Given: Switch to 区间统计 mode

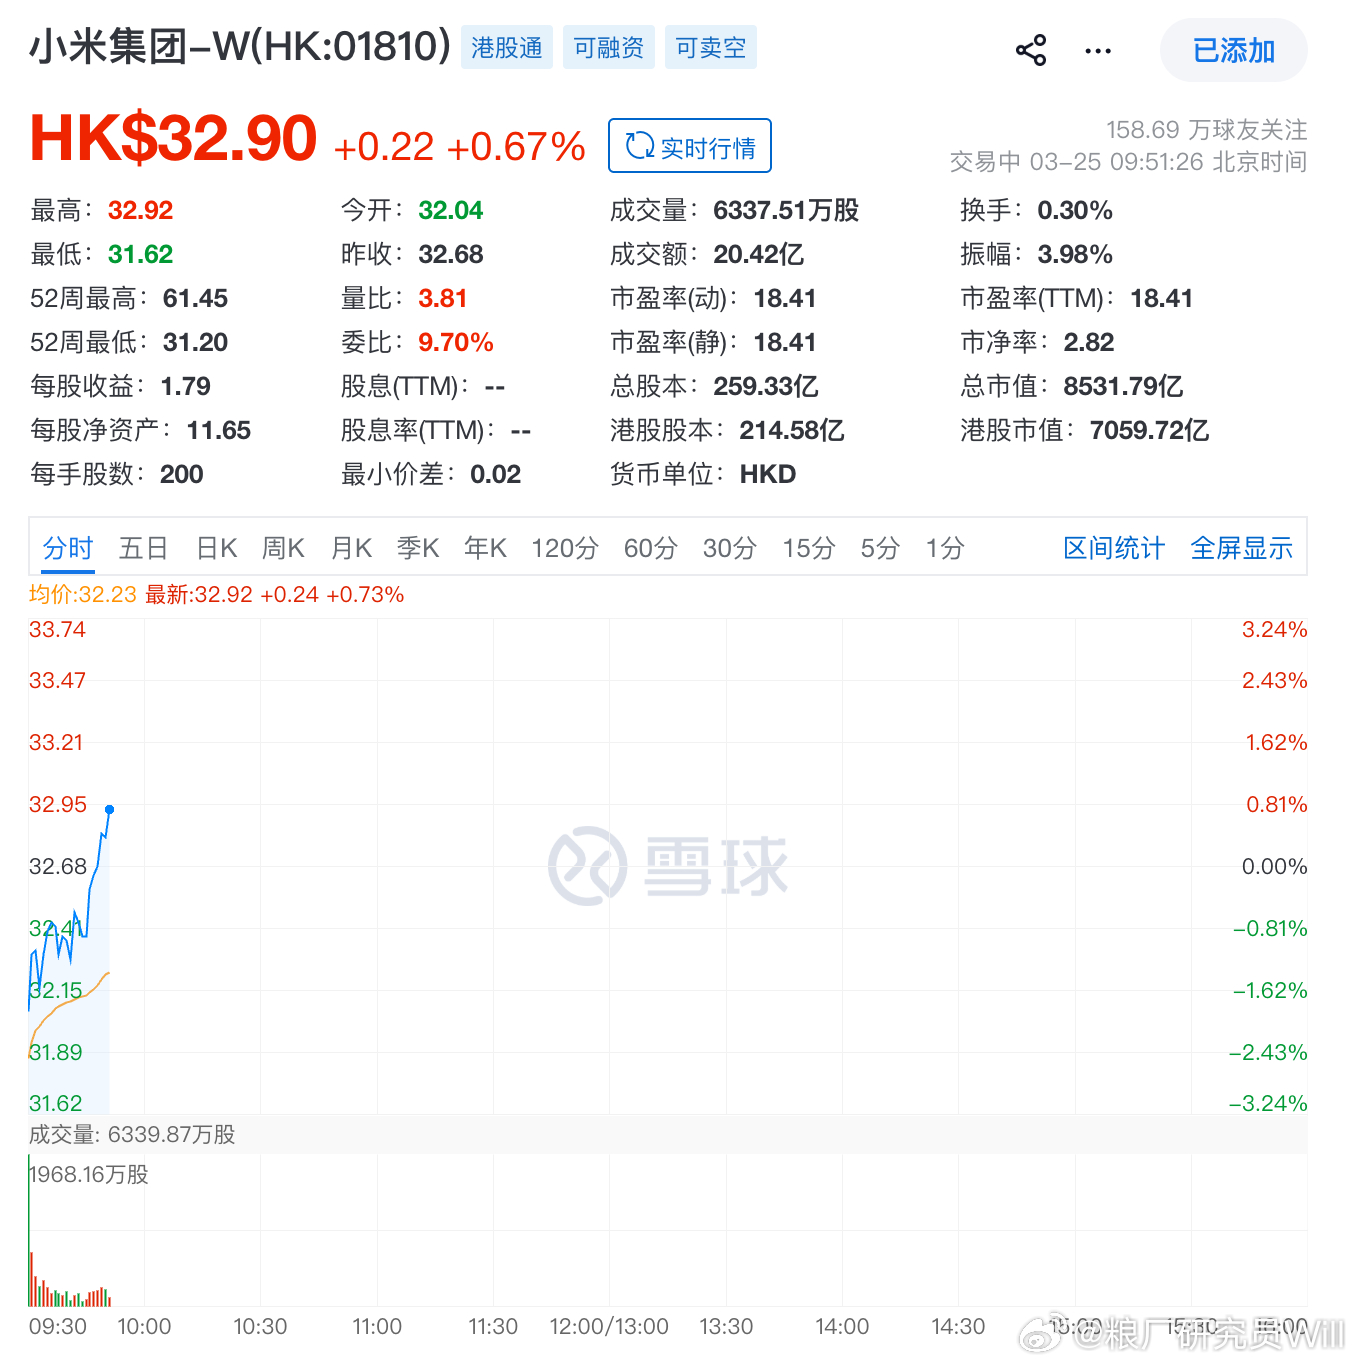Looking at the screenshot, I should click(x=1113, y=547).
